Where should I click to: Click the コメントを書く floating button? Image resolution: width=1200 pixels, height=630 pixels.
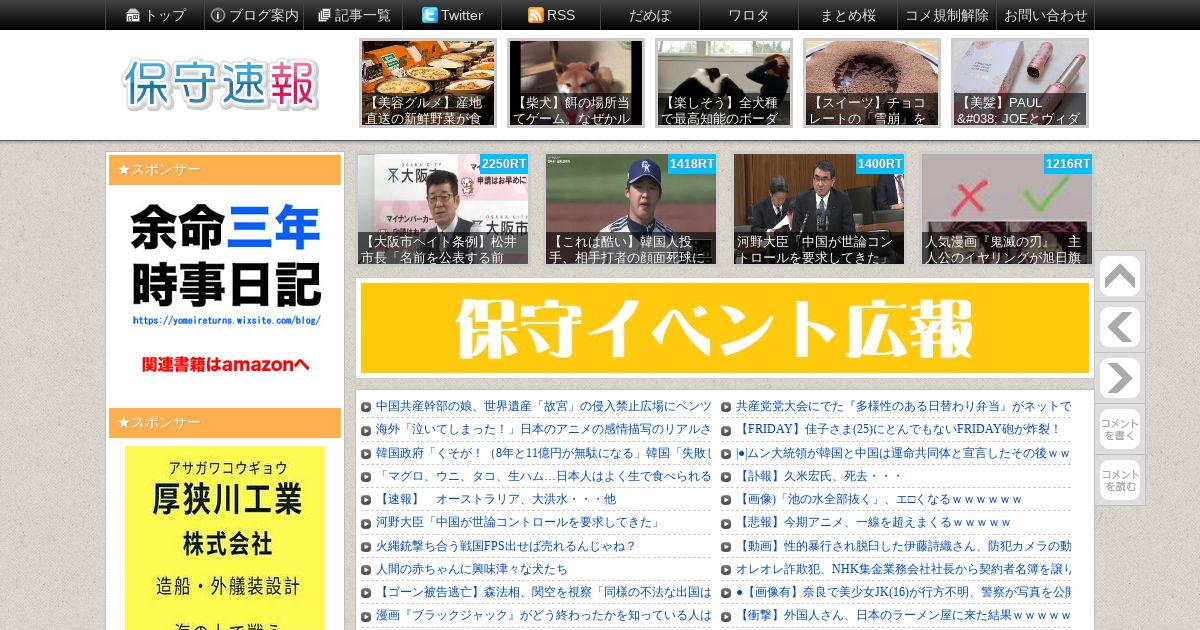tap(1120, 429)
